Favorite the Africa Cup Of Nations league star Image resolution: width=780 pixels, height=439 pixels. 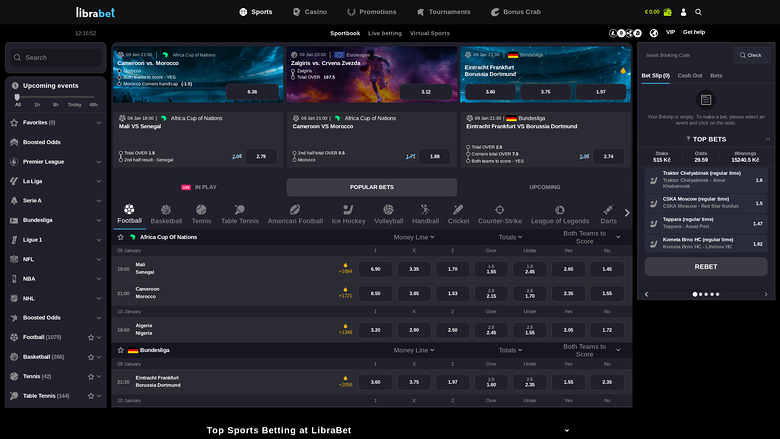point(120,237)
